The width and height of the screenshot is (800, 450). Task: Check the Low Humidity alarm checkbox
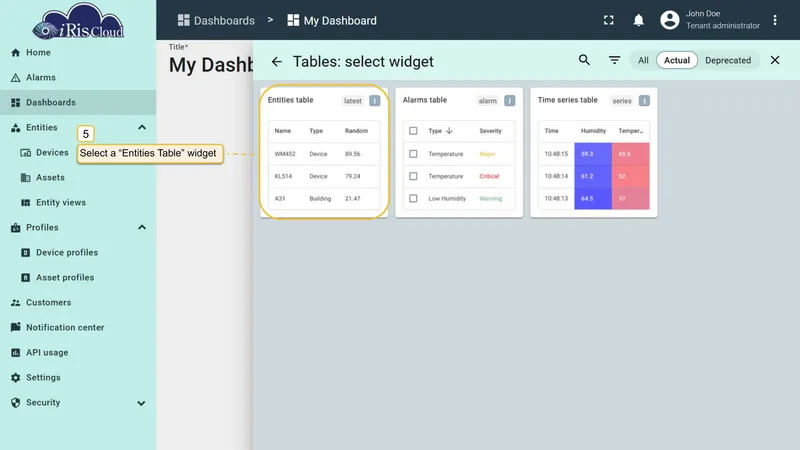(413, 198)
